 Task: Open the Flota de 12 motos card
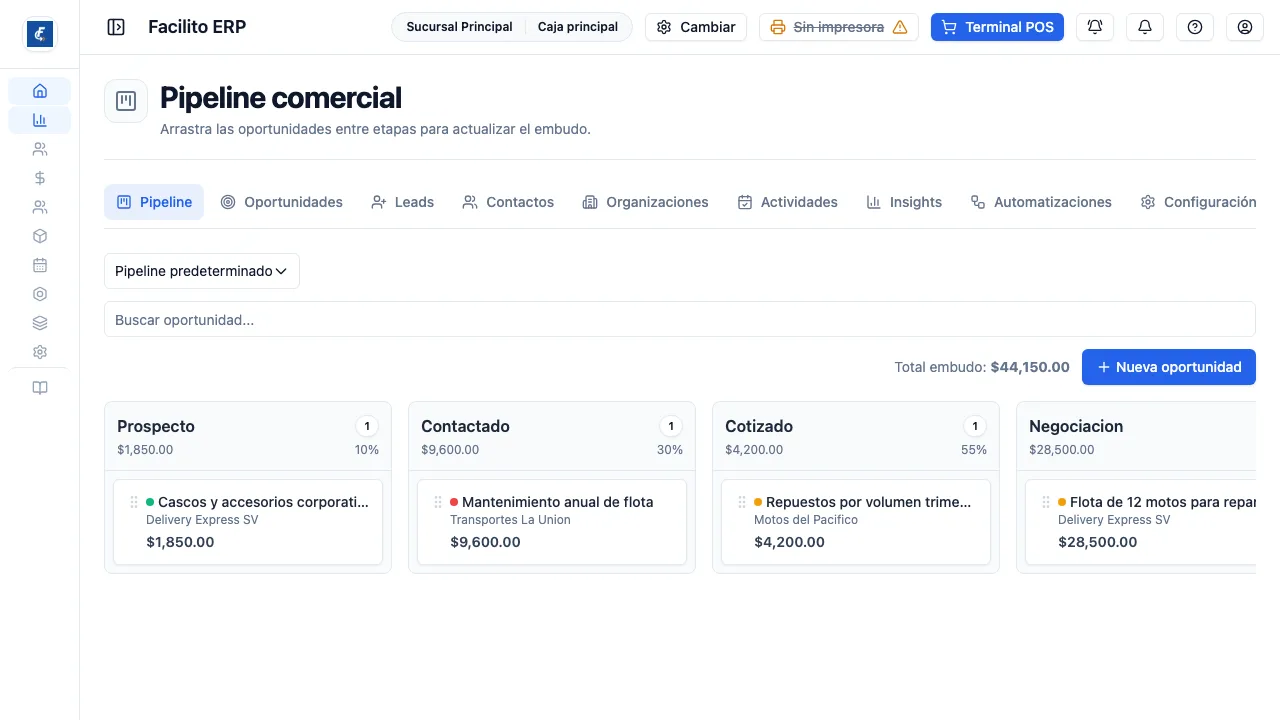click(x=1140, y=522)
